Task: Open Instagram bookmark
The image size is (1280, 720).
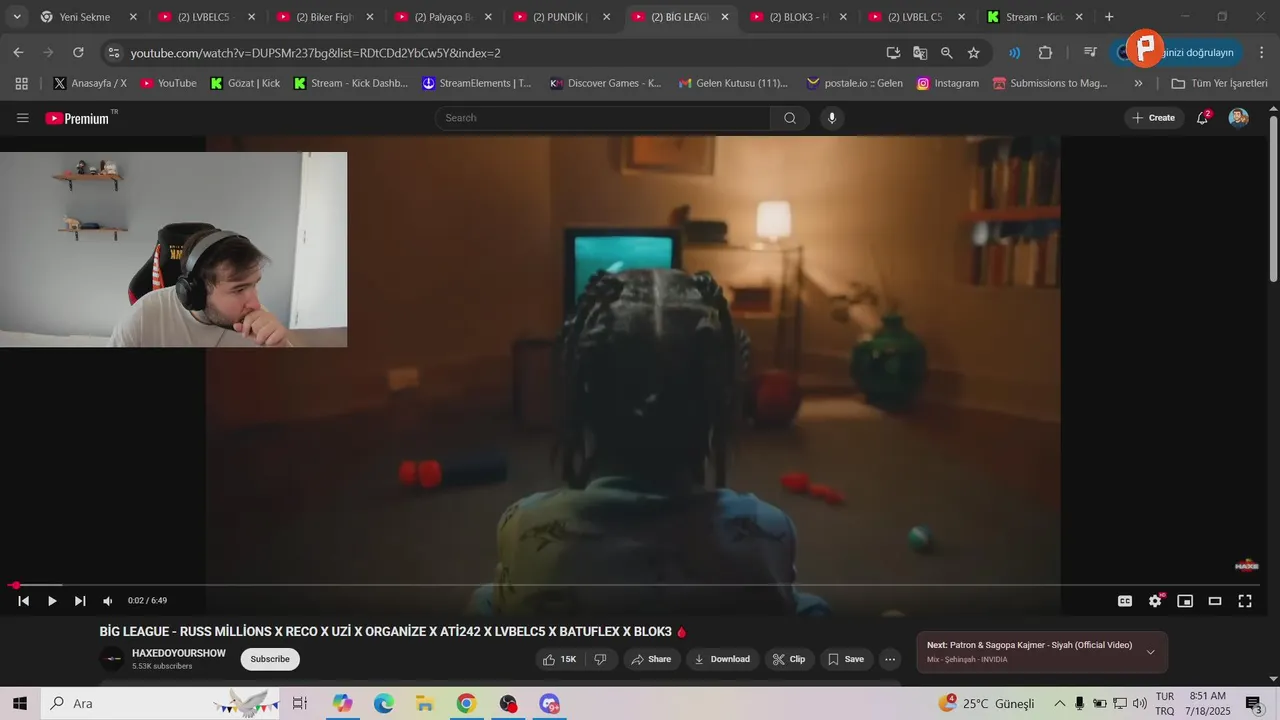Action: (948, 83)
